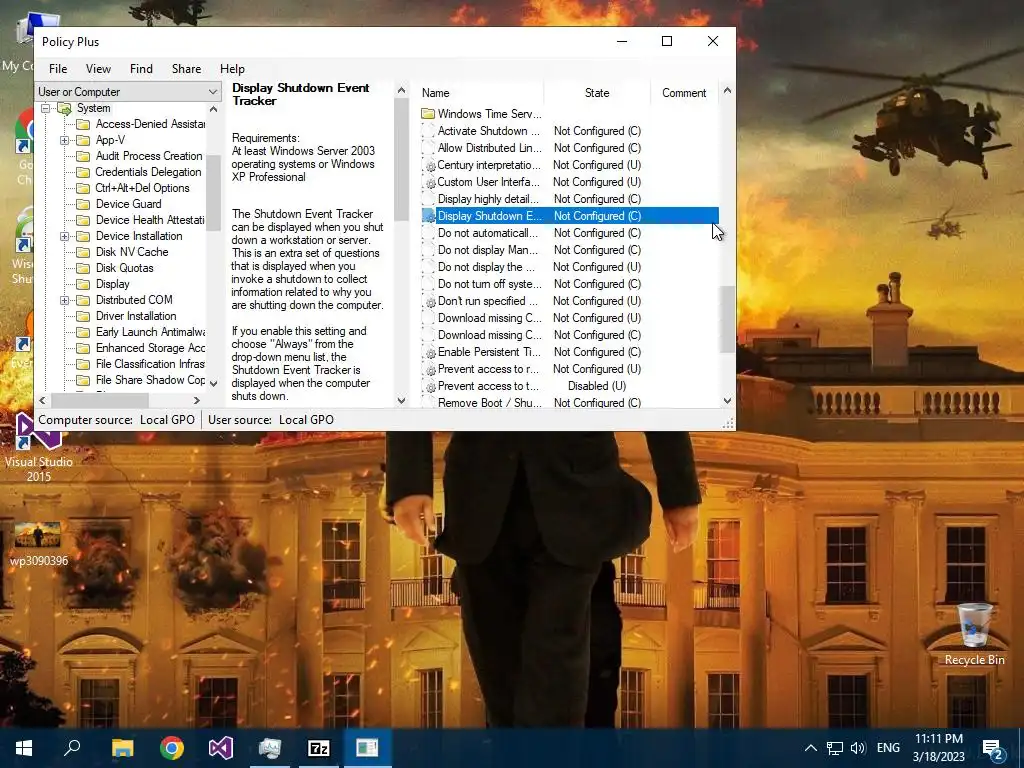The height and width of the screenshot is (768, 1024).
Task: Select File Classification Infrastructure category
Action: (150, 364)
